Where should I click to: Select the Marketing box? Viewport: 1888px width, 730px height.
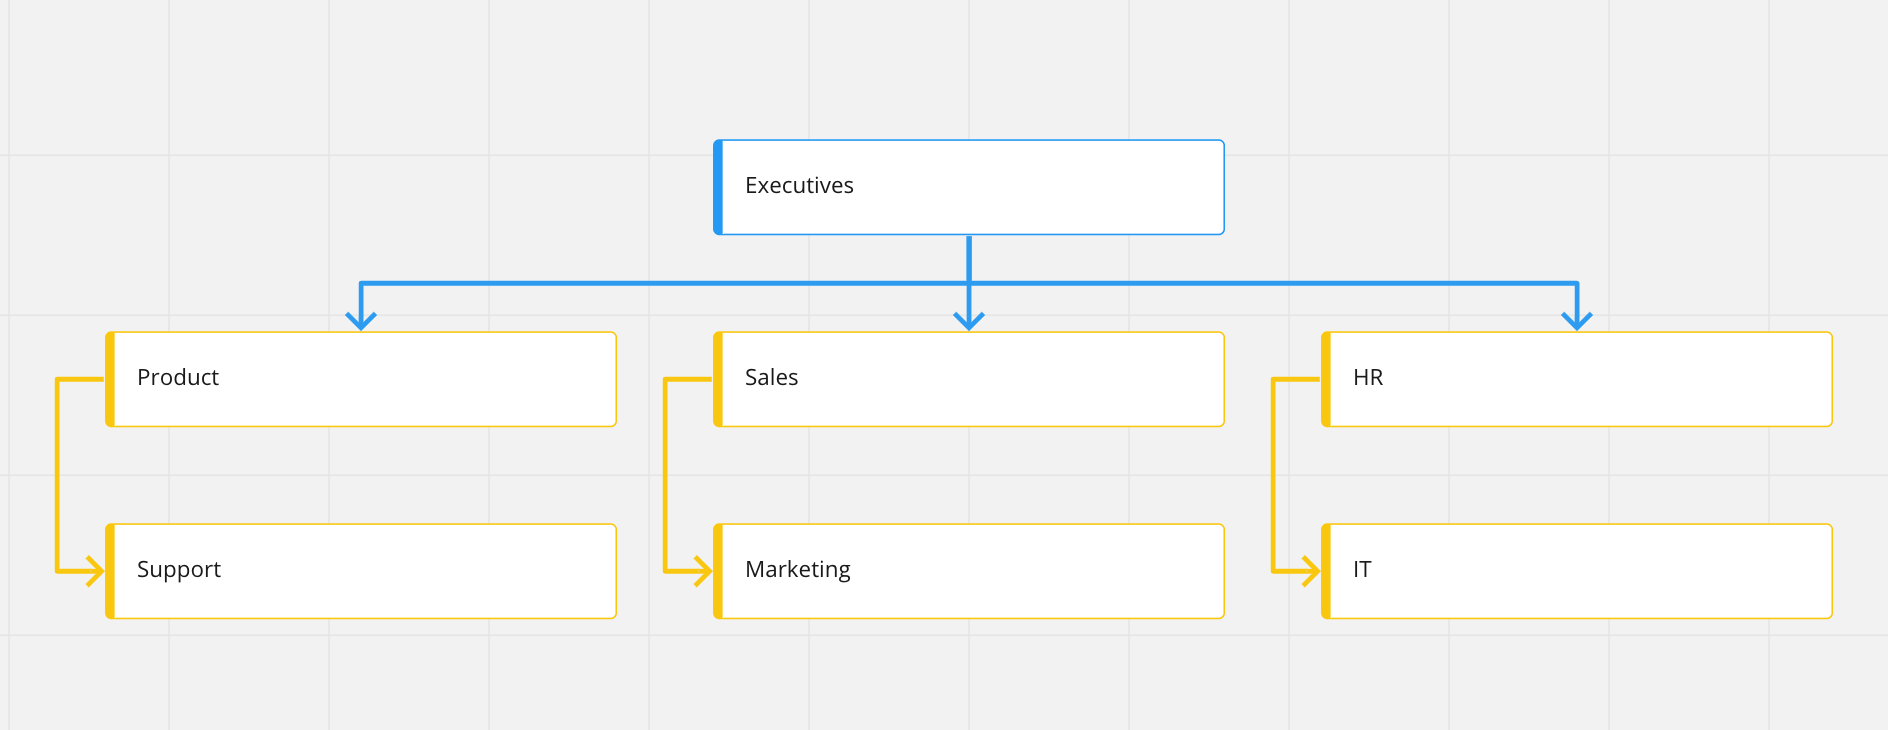pyautogui.click(x=968, y=571)
